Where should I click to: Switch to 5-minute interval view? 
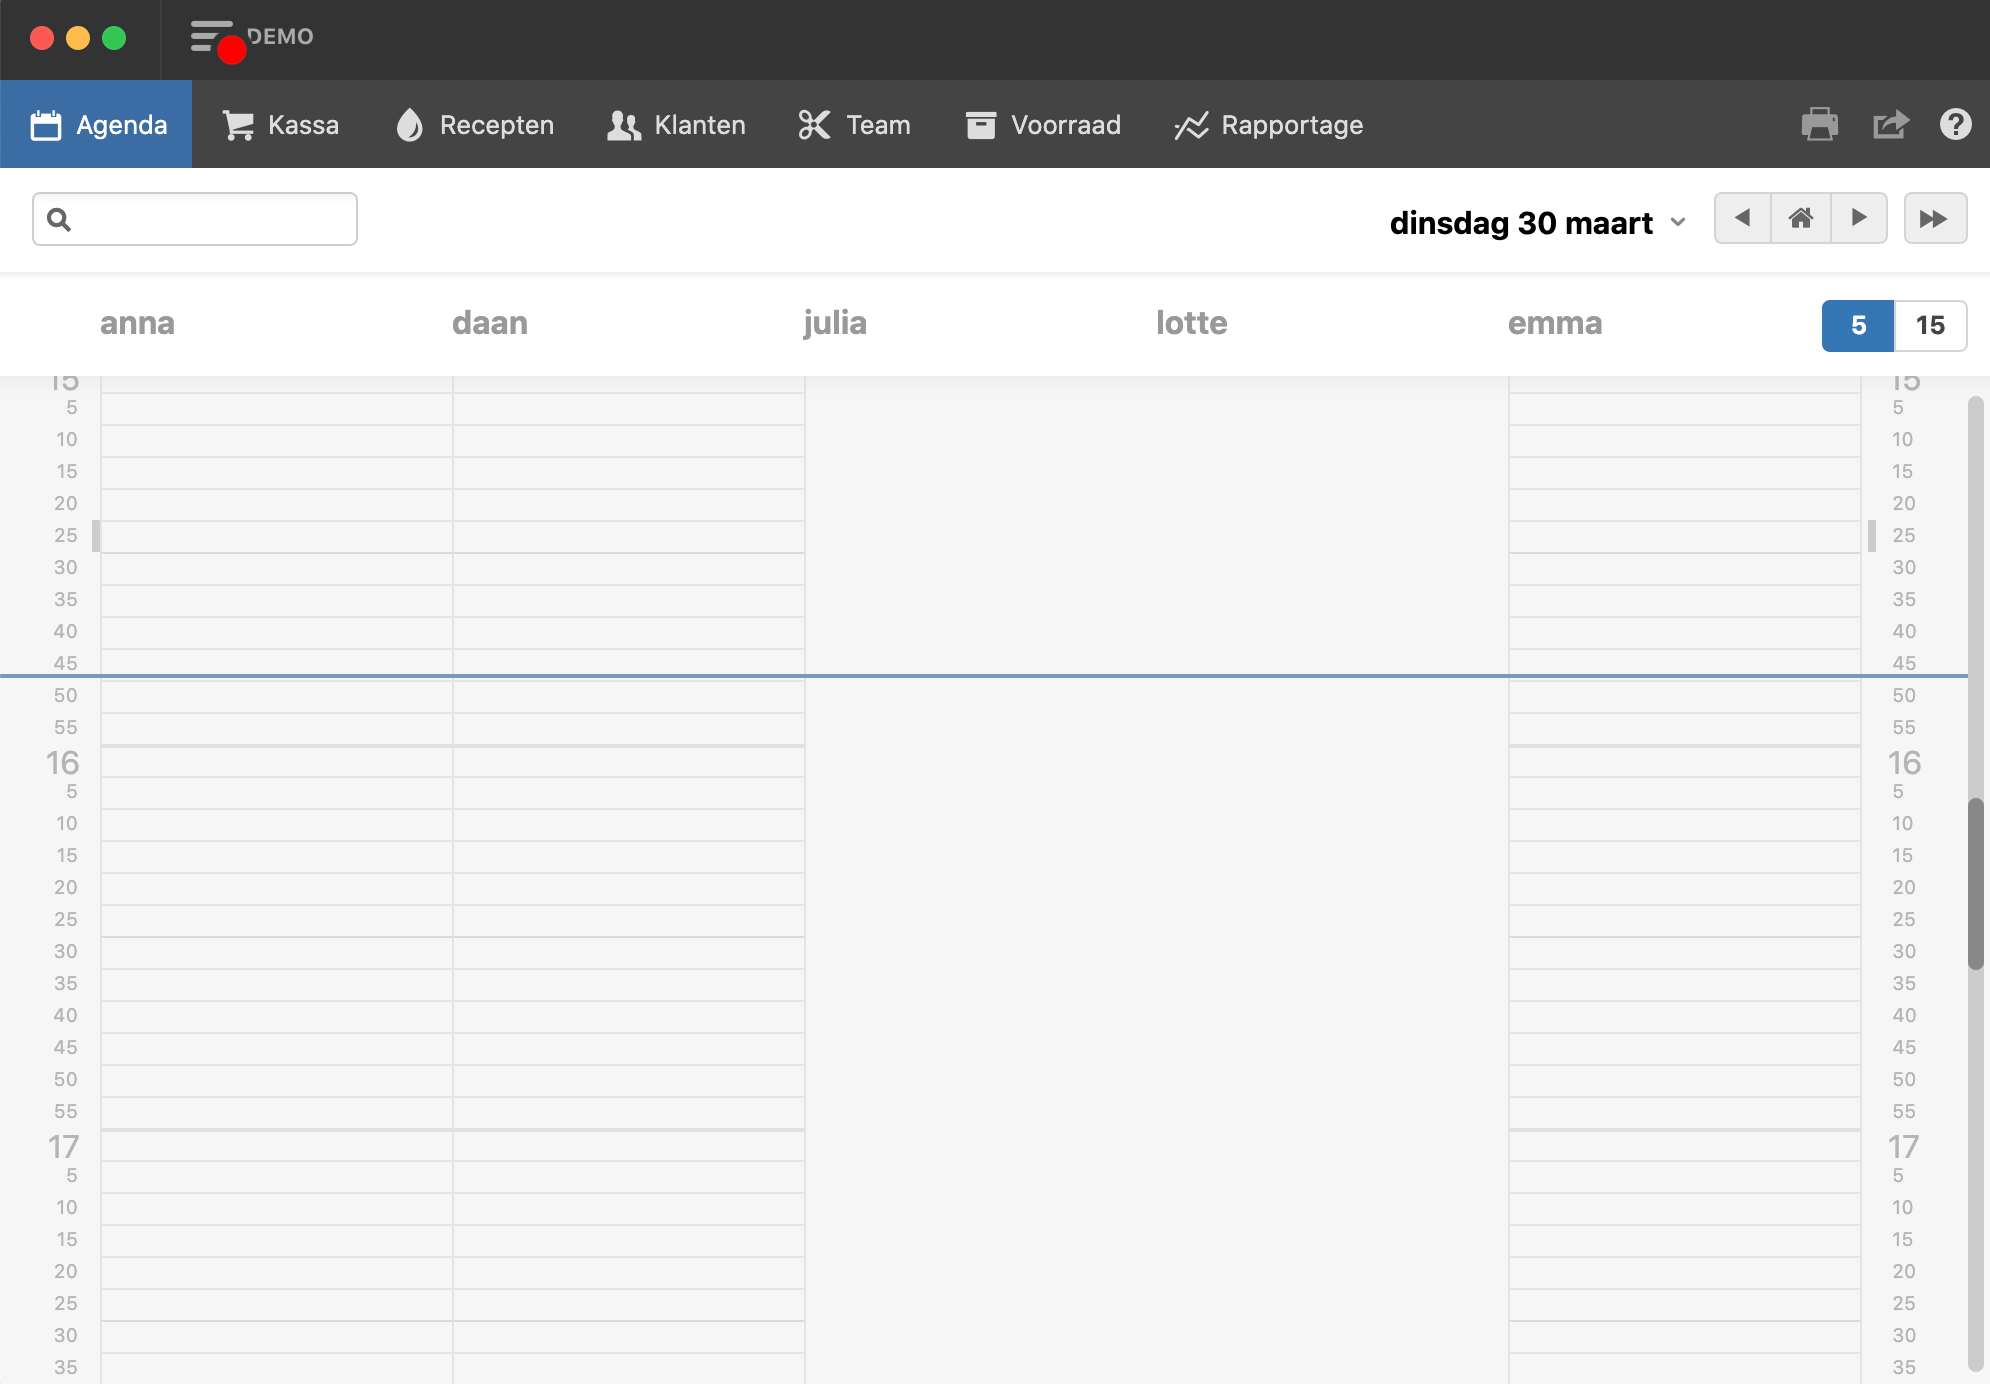click(x=1857, y=325)
